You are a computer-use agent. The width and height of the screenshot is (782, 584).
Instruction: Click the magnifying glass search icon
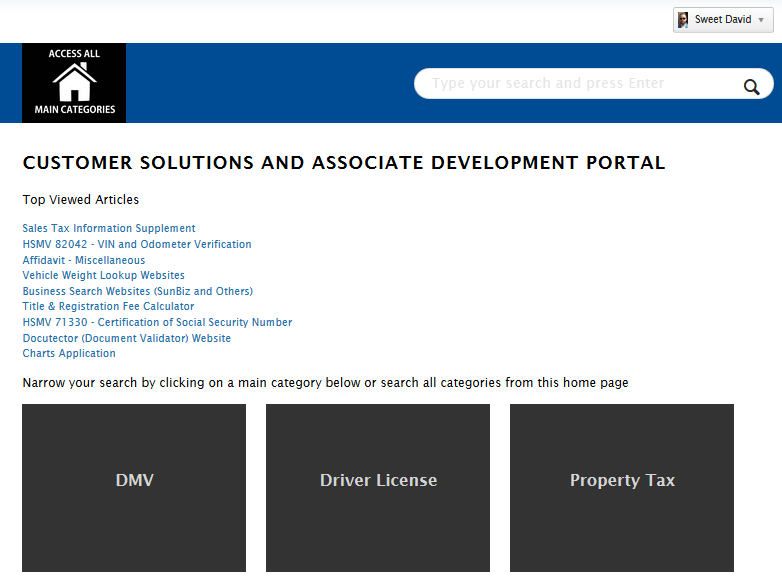[x=752, y=87]
